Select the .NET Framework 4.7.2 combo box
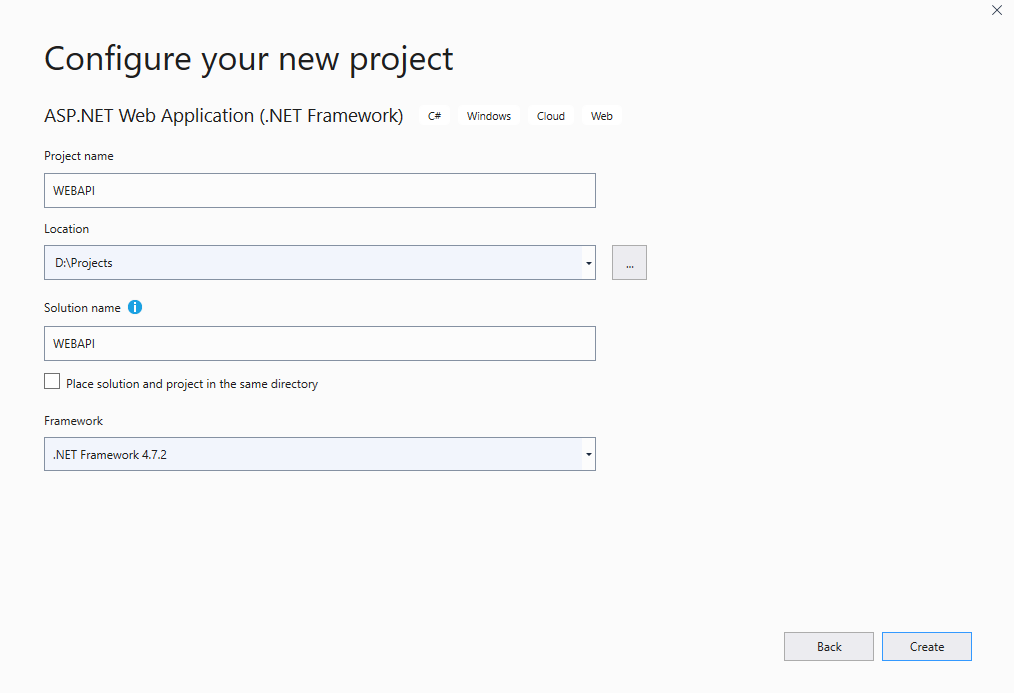The width and height of the screenshot is (1014, 693). 310,455
